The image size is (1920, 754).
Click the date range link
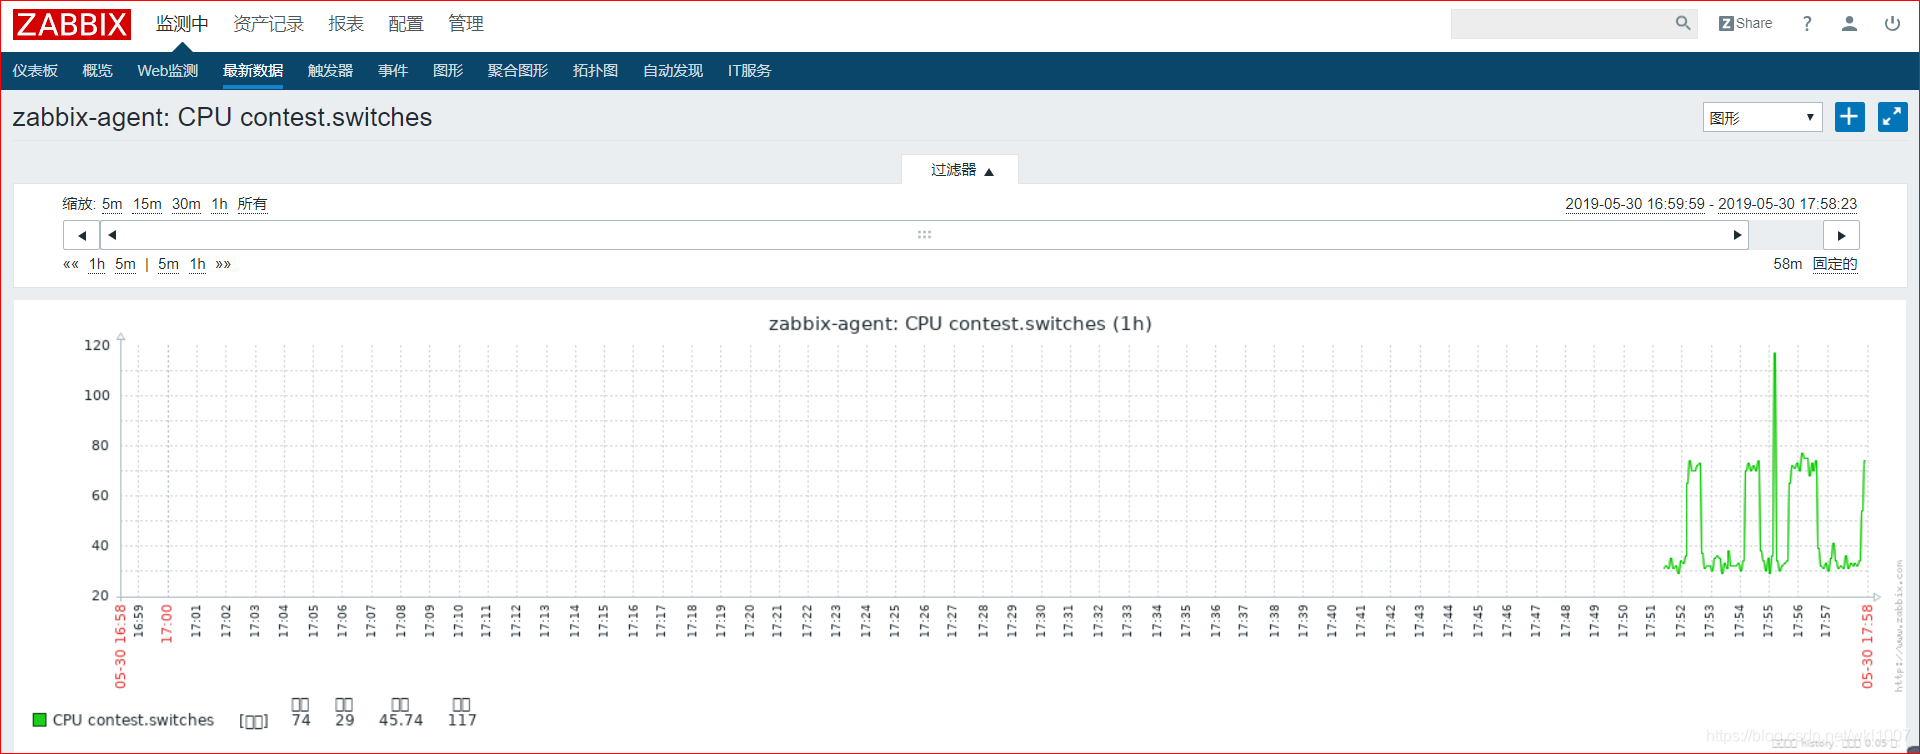click(x=1711, y=204)
